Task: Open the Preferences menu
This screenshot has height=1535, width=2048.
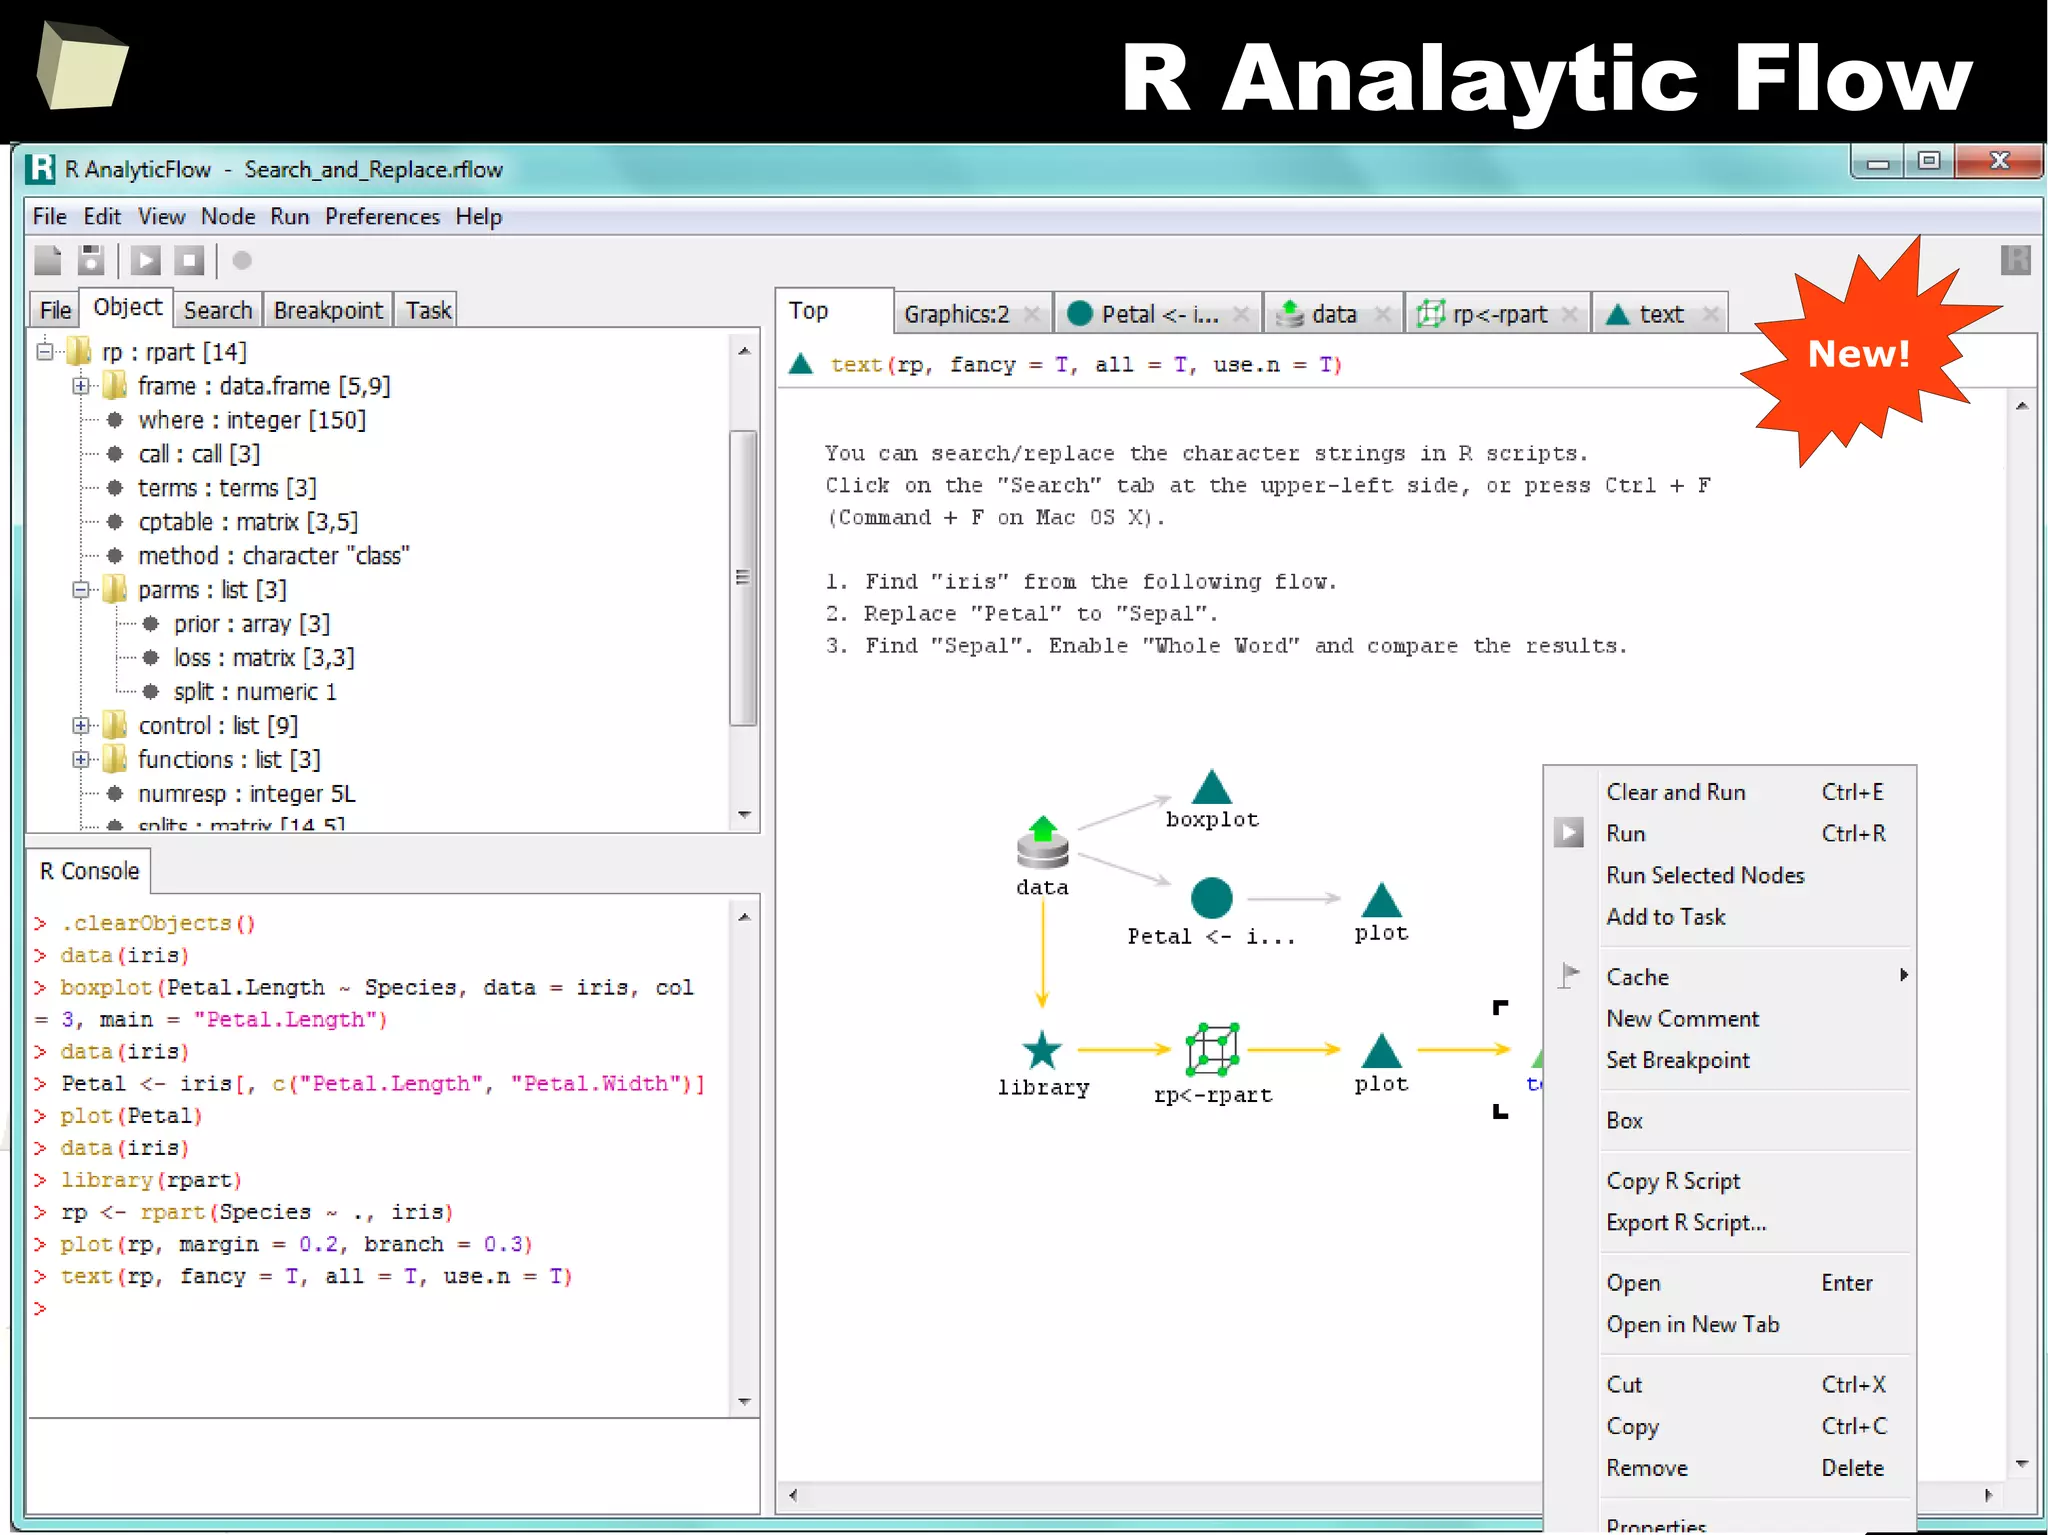Action: coord(382,217)
